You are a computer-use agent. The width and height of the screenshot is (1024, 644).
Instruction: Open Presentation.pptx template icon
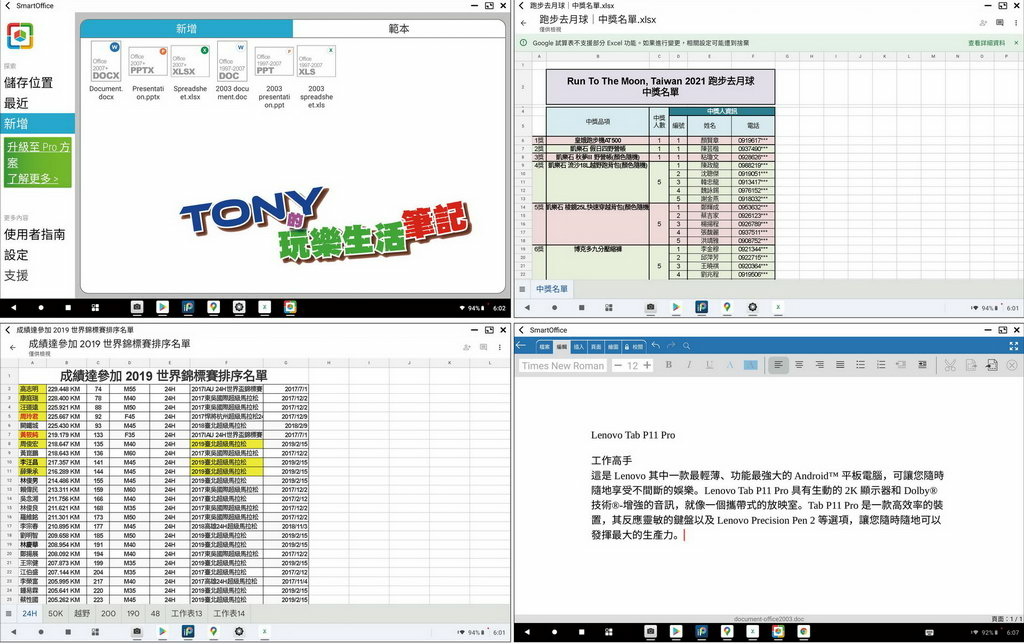148,61
